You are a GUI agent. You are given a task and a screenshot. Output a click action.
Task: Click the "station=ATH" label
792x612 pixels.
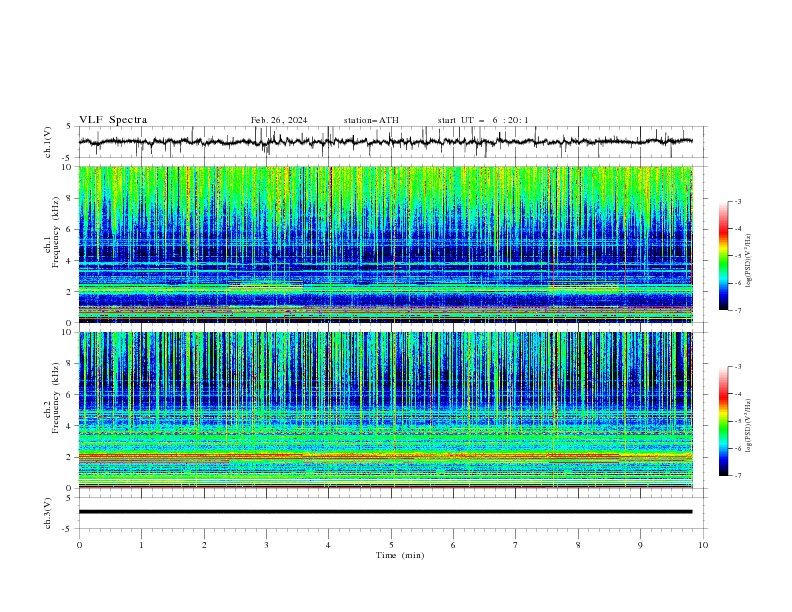pyautogui.click(x=371, y=120)
